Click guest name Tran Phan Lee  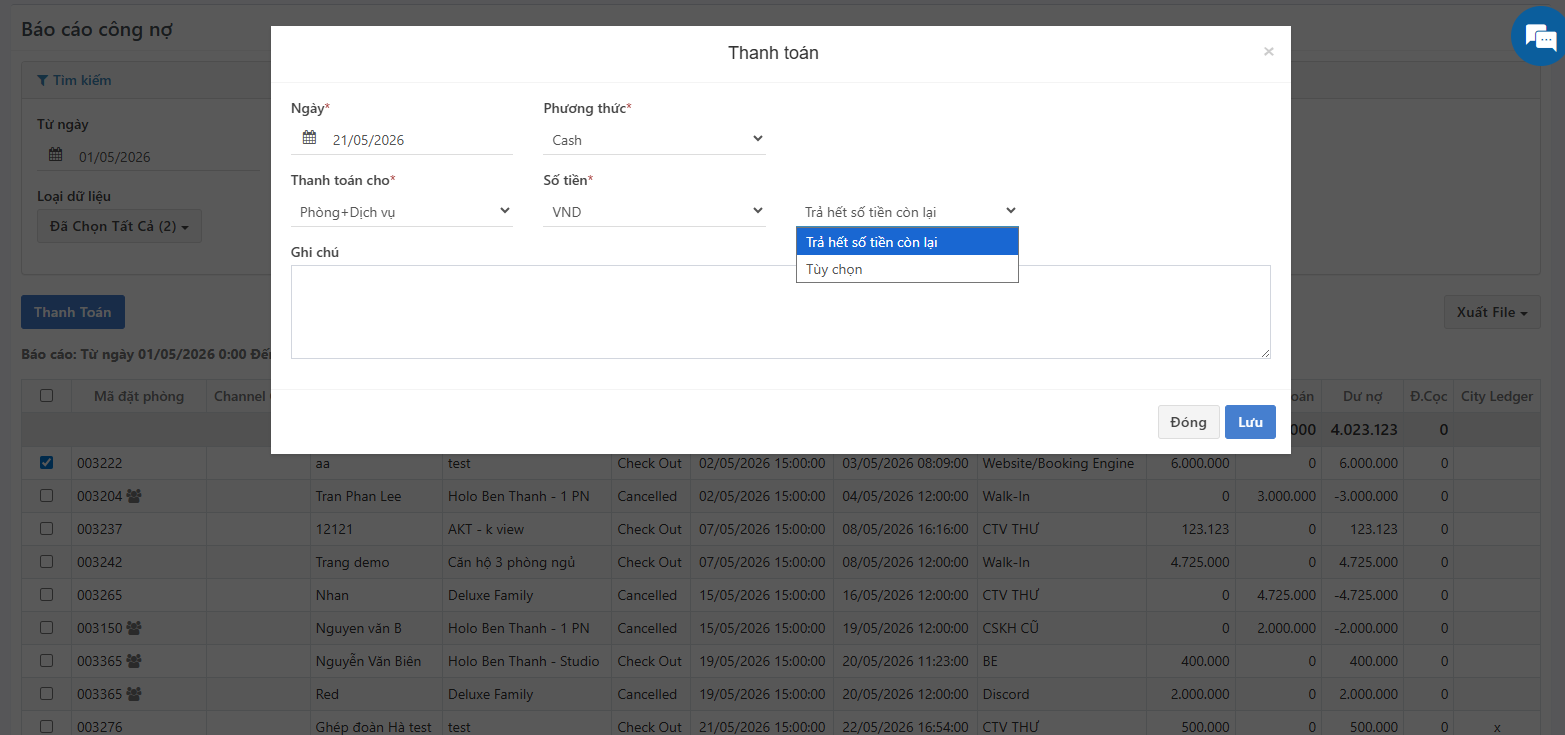click(x=358, y=496)
